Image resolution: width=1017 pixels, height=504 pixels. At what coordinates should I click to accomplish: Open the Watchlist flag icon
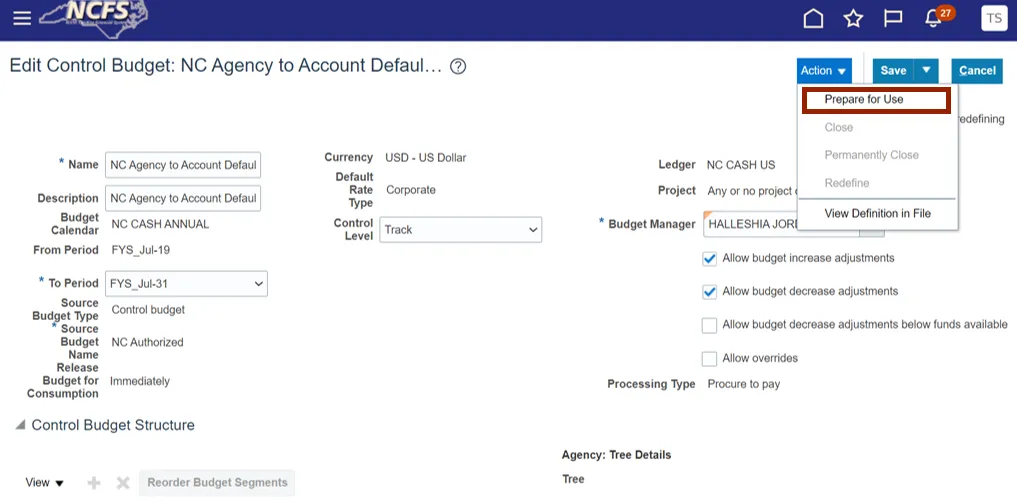click(893, 19)
